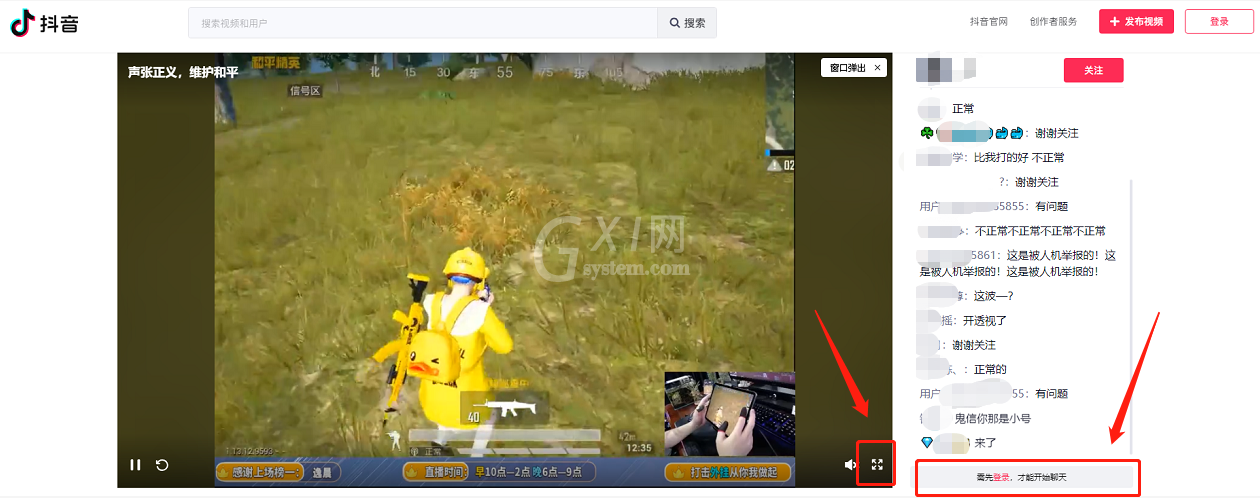1260x498 pixels.
Task: Click the 打击外挂从你我做起 banner
Action: (x=728, y=472)
